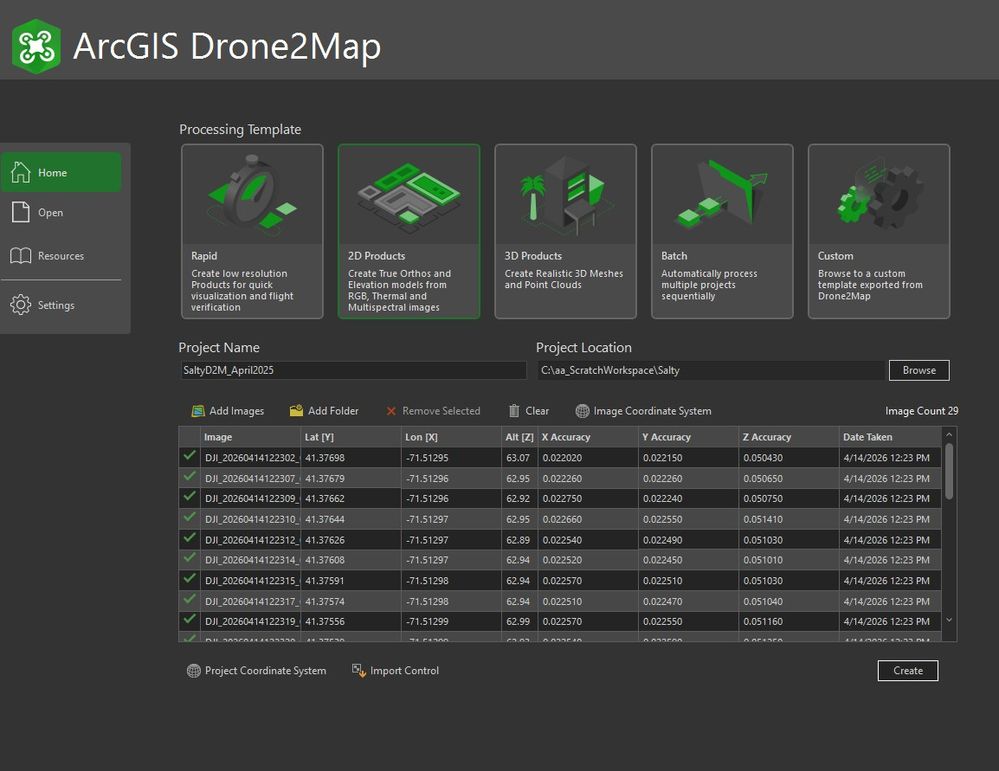
Task: Toggle checkmark for image DJI_20260414122319
Action: point(189,619)
